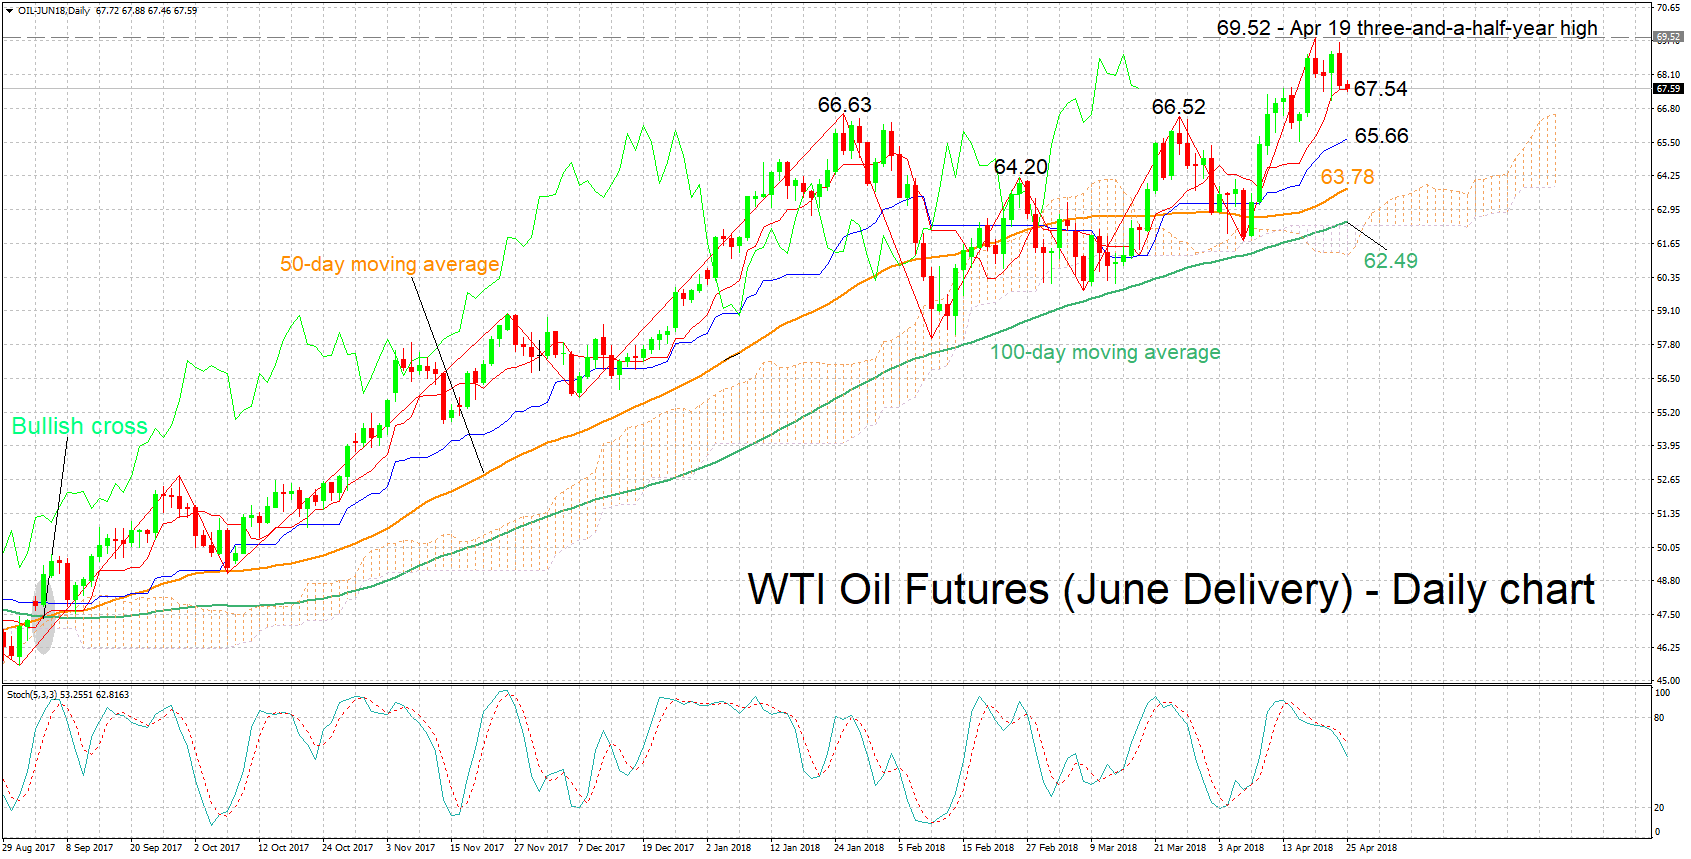Select the 'Bullish cross' annotation text
1691x859 pixels.
point(80,426)
